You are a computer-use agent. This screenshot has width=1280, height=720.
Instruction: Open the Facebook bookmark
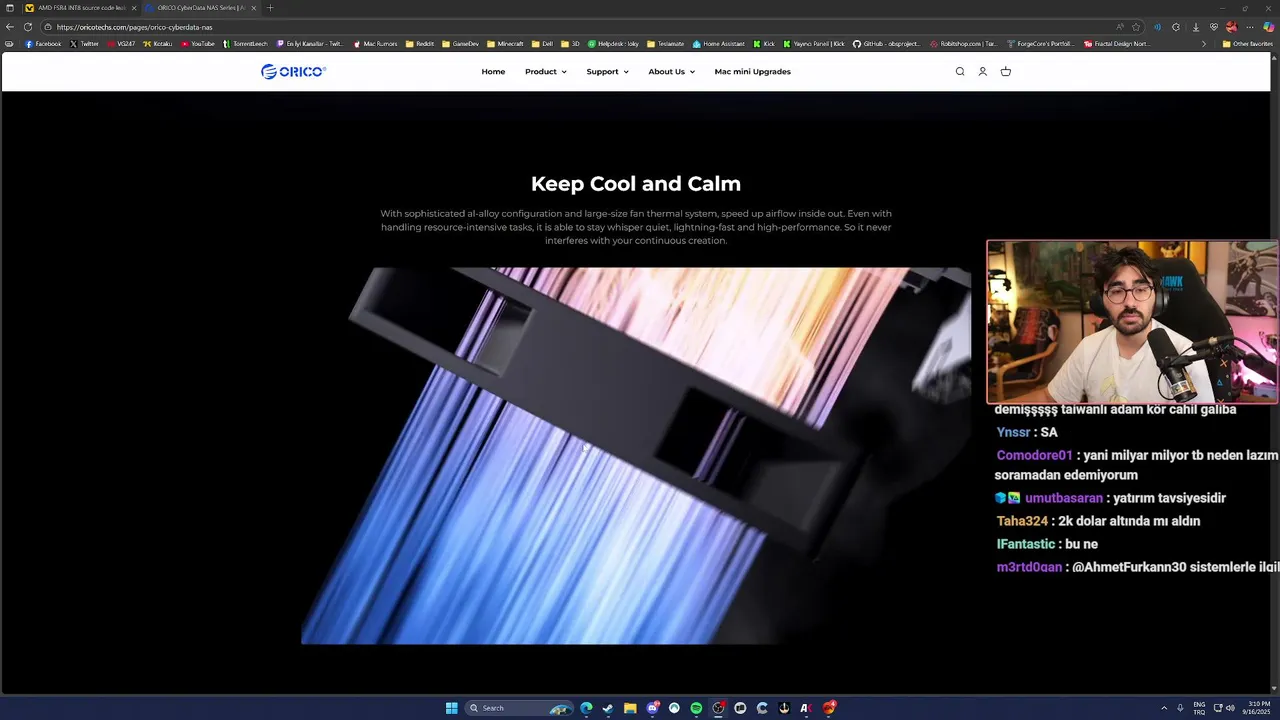click(x=43, y=44)
